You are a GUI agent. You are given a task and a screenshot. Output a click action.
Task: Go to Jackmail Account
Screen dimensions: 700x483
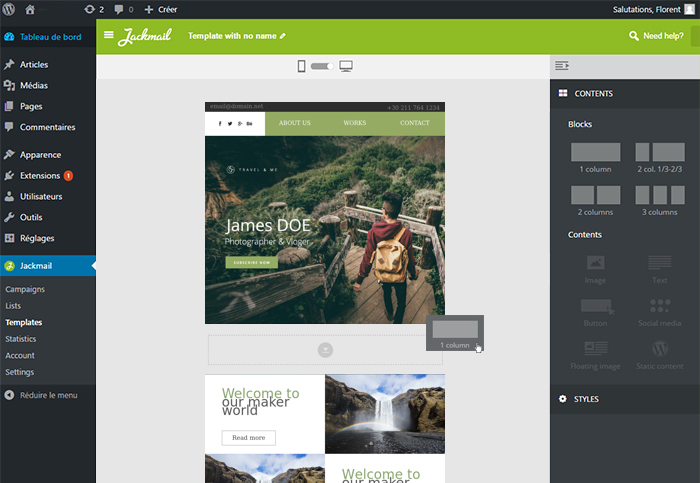(x=20, y=355)
